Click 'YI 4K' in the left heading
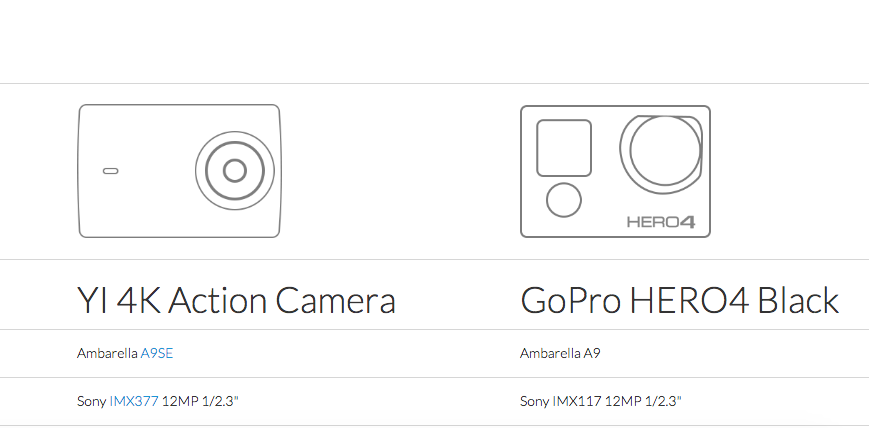Image resolution: width=869 pixels, height=428 pixels. click(x=117, y=300)
